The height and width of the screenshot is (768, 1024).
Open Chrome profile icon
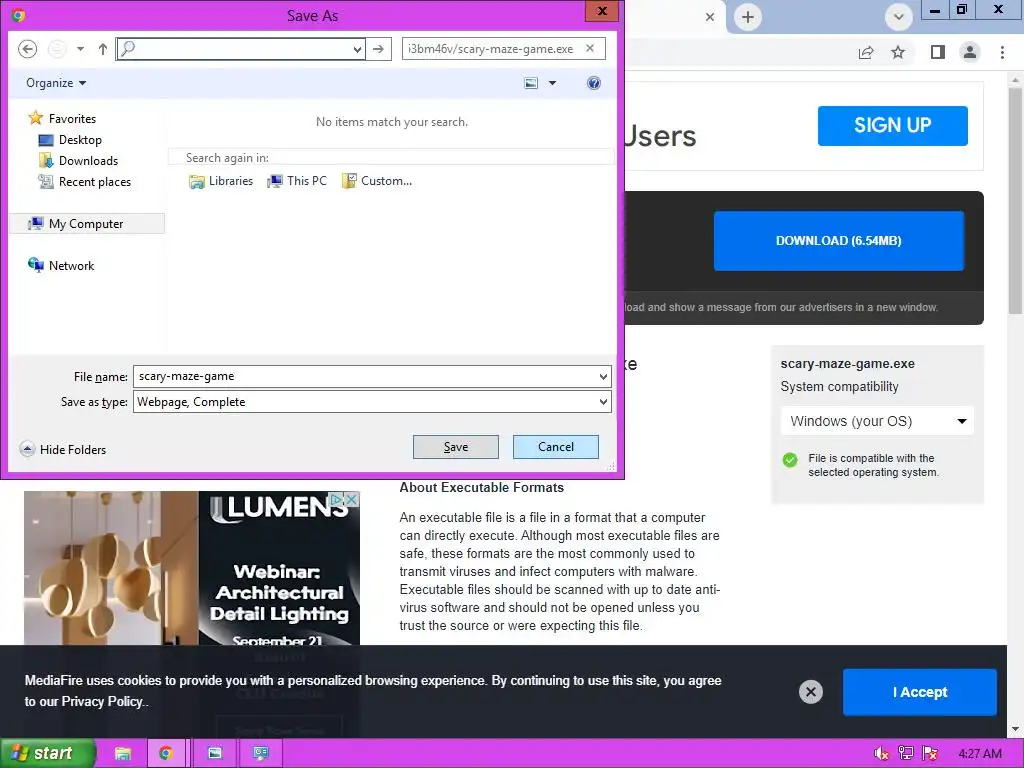(970, 52)
